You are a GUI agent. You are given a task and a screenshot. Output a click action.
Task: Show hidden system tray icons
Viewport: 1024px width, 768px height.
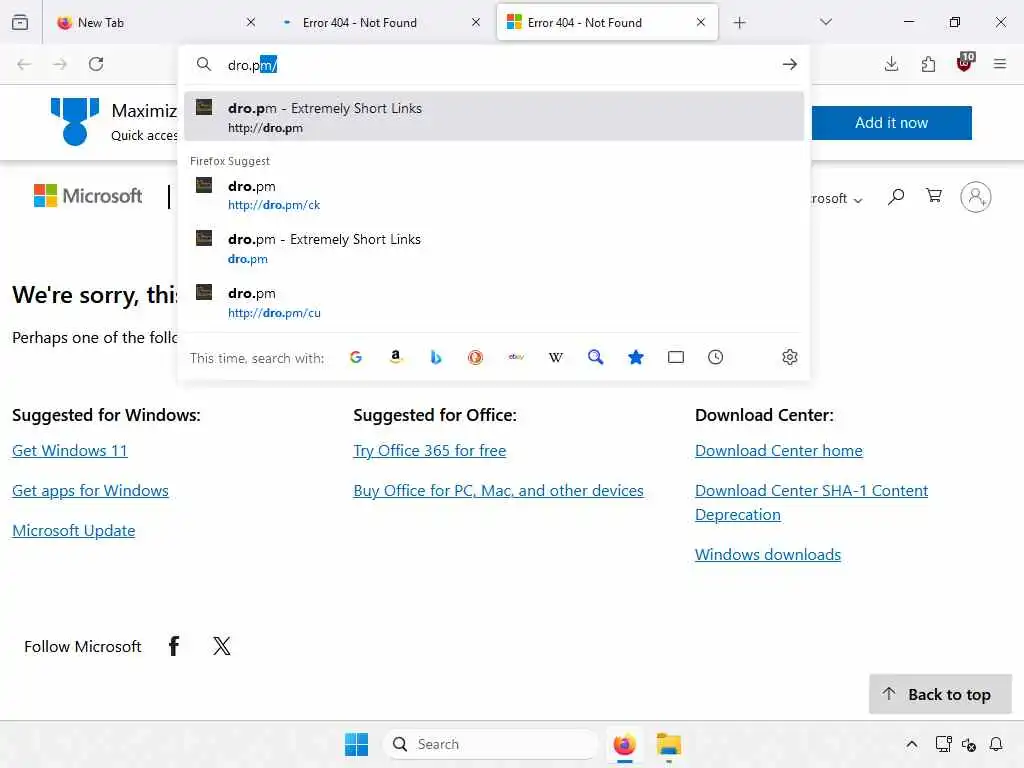pos(912,744)
